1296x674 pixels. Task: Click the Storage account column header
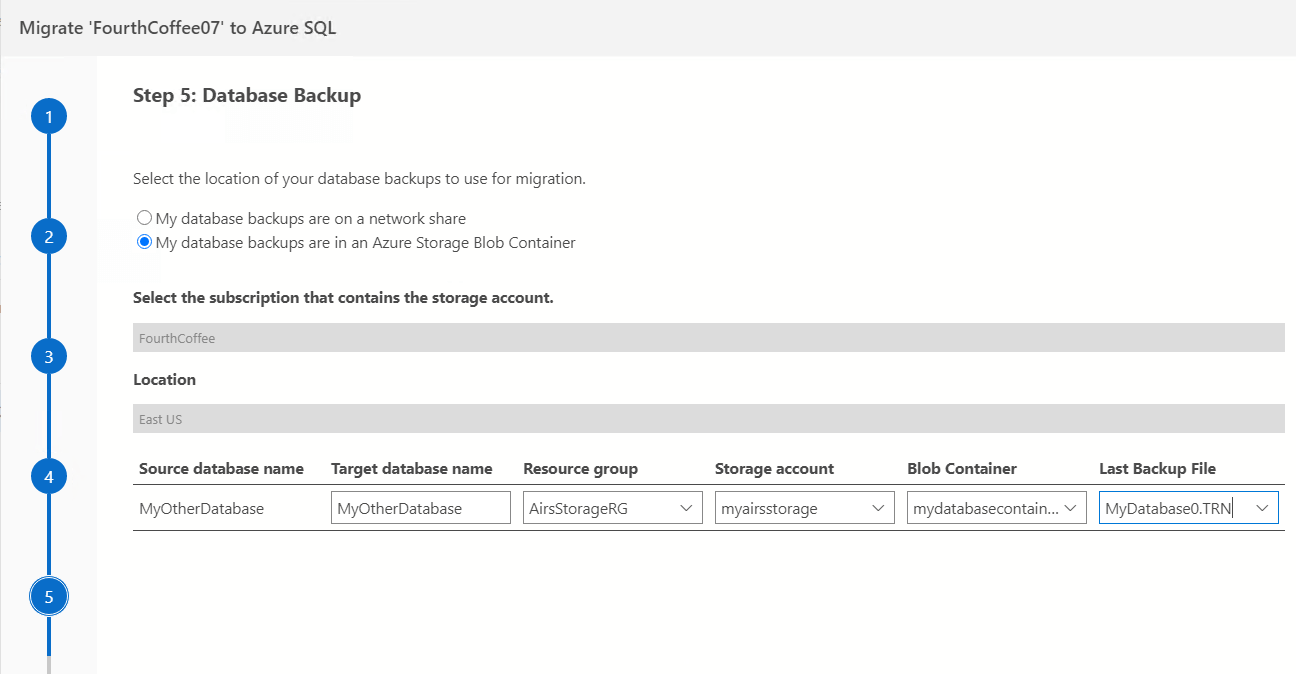774,468
